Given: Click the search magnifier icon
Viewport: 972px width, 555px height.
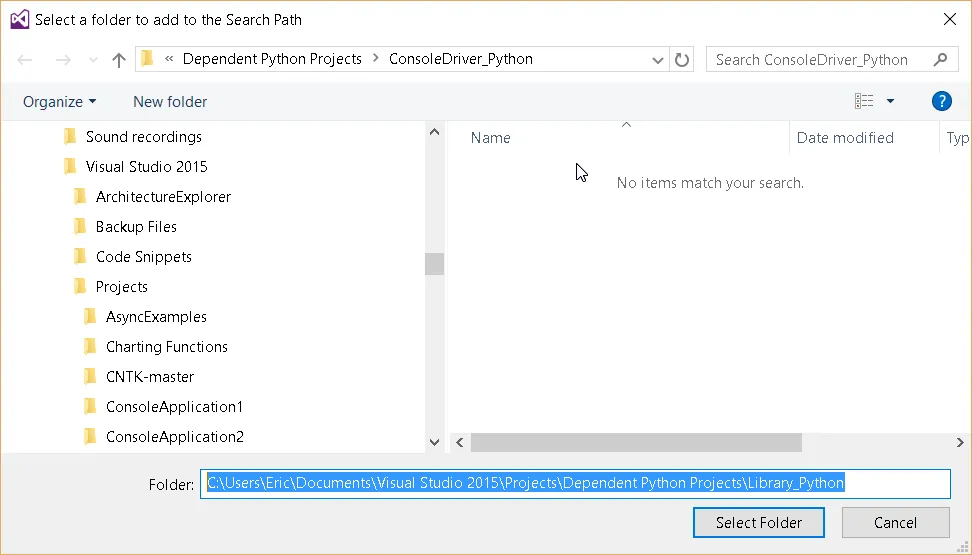Looking at the screenshot, I should 940,59.
